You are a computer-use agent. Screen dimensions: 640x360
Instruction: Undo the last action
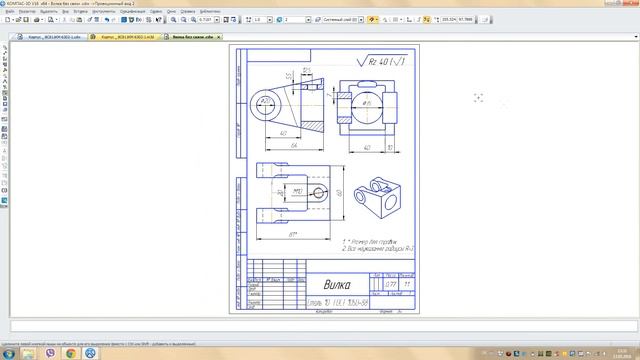pyautogui.click(x=107, y=20)
